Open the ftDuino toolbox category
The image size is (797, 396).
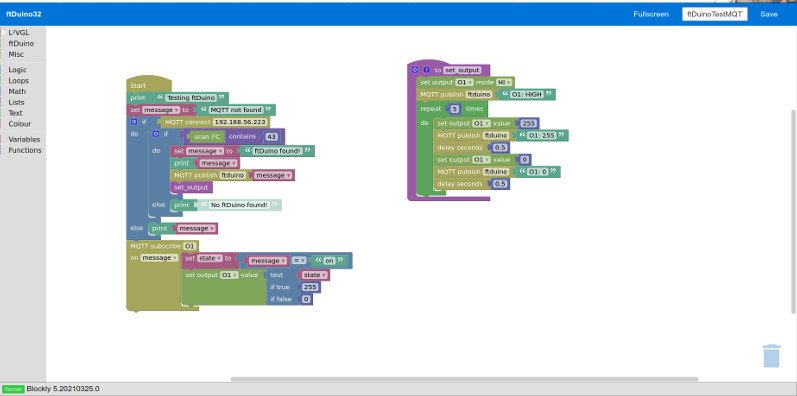tap(21, 44)
